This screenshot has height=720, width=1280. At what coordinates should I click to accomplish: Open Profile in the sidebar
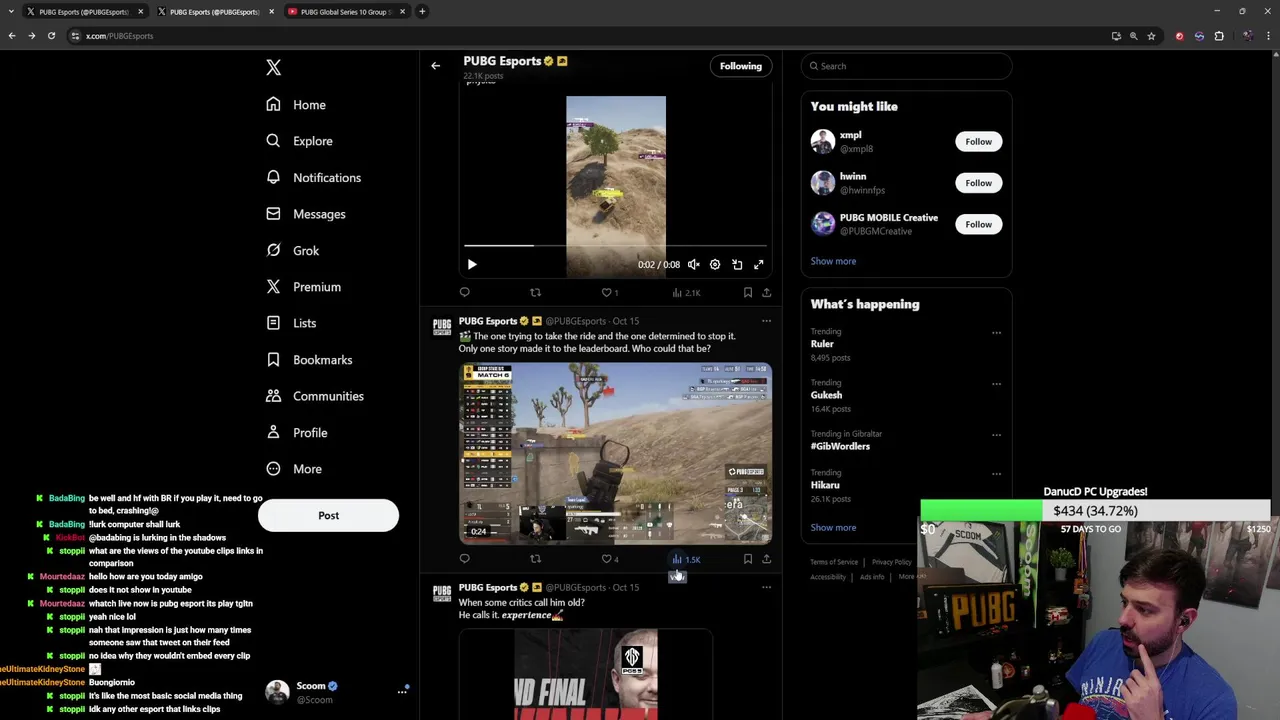[296, 433]
